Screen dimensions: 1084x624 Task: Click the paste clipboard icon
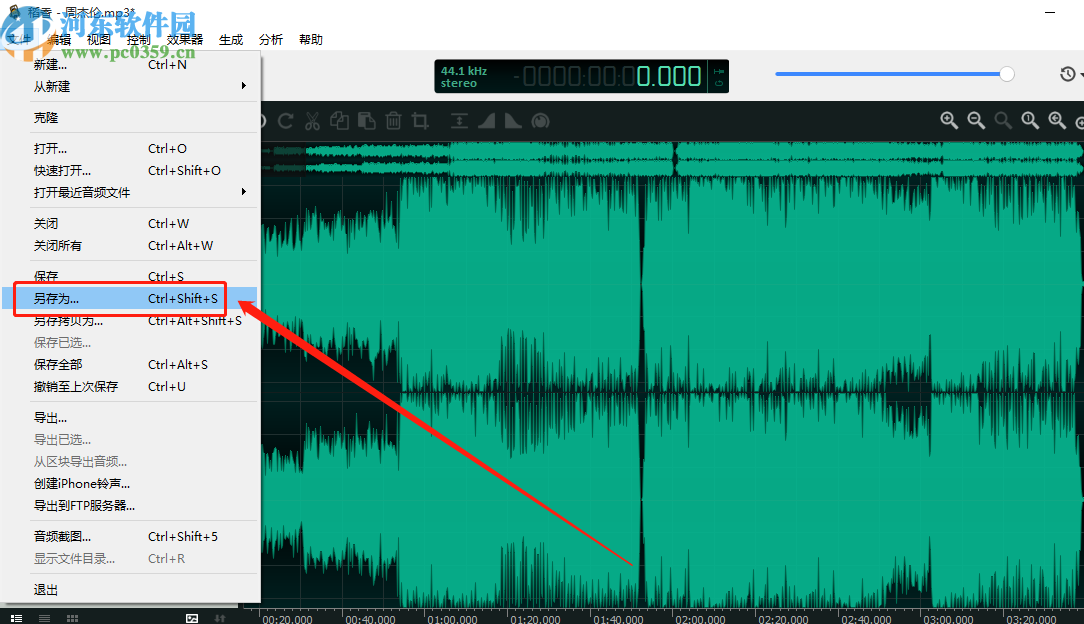click(366, 121)
